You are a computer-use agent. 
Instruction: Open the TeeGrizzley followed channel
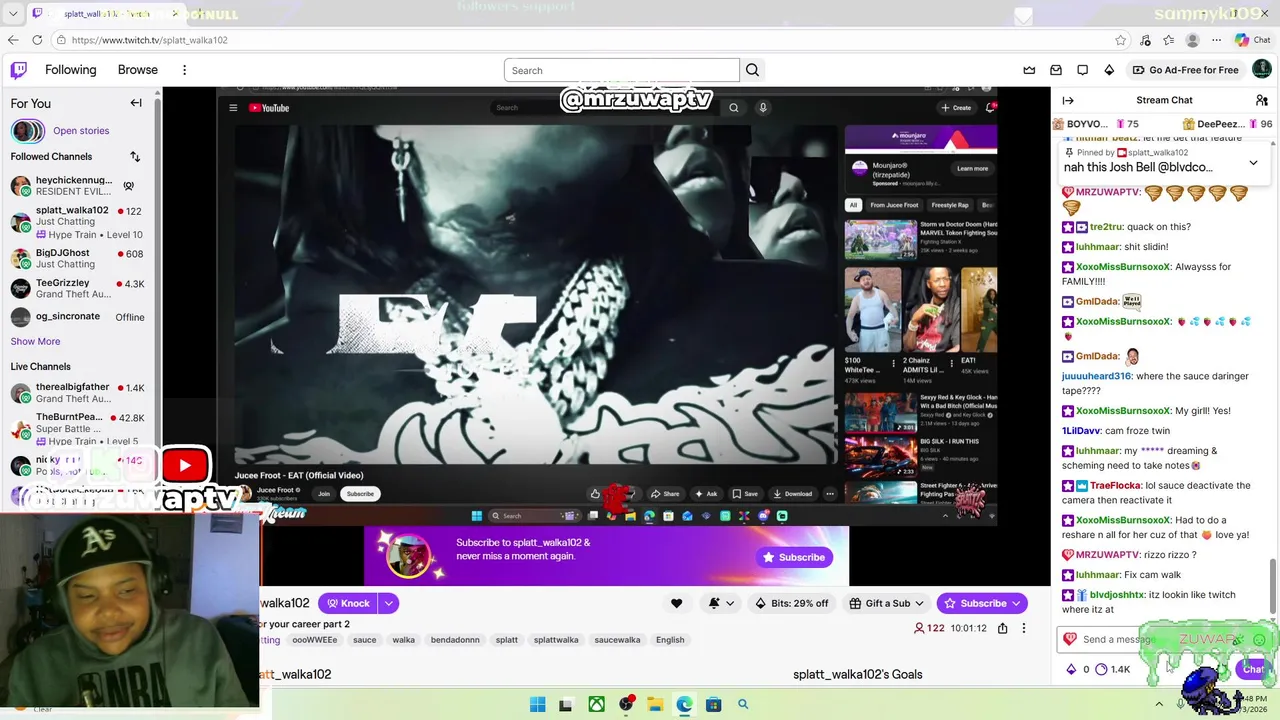point(78,288)
